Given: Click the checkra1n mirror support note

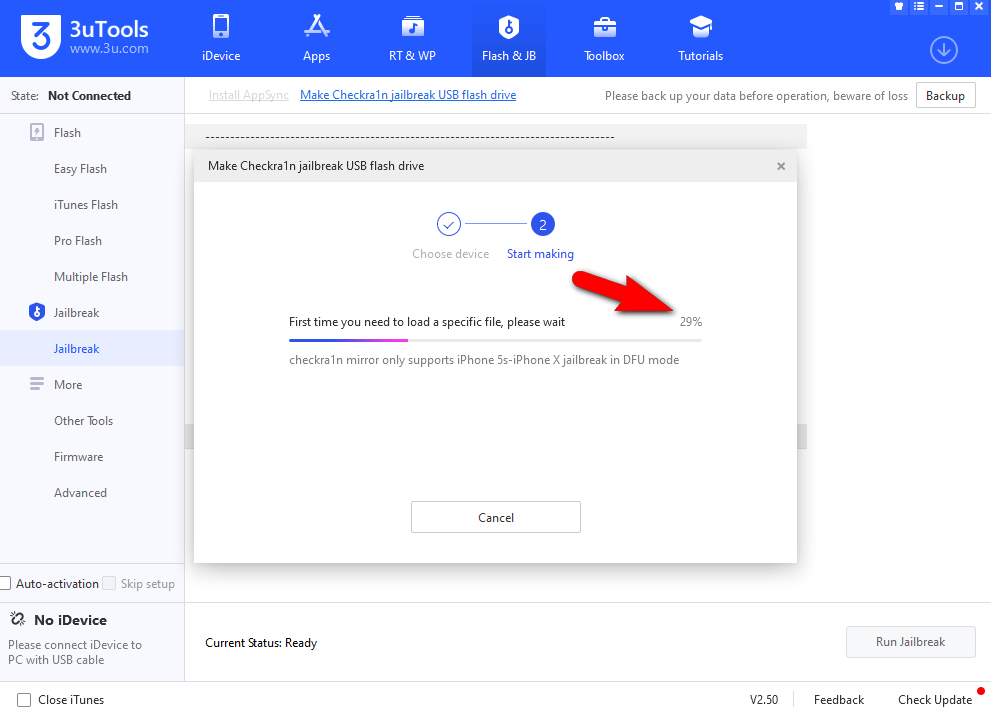Looking at the screenshot, I should [484, 360].
